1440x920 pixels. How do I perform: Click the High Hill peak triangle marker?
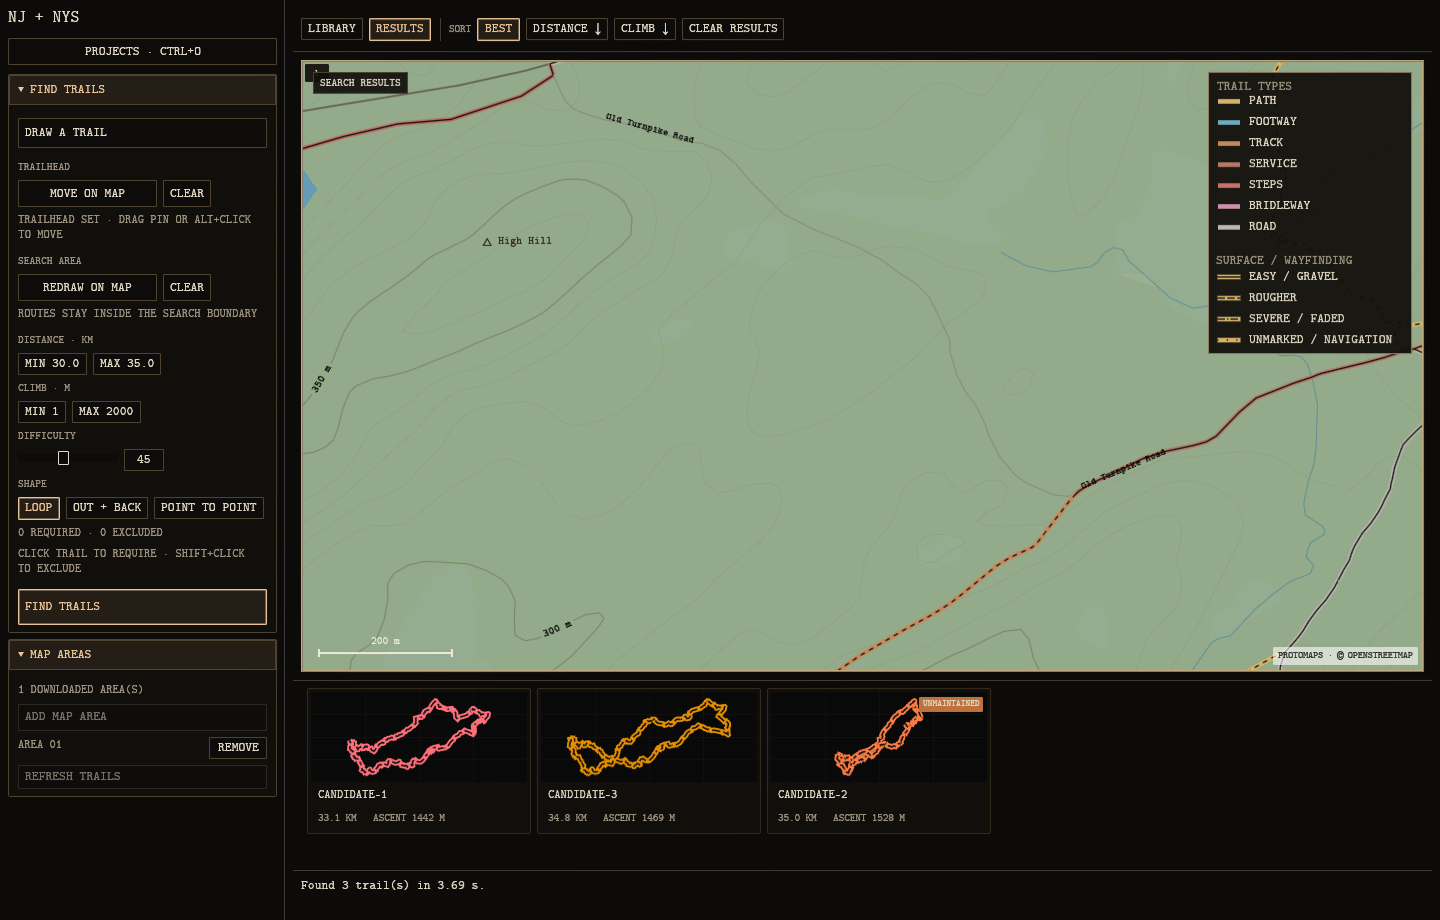click(487, 242)
